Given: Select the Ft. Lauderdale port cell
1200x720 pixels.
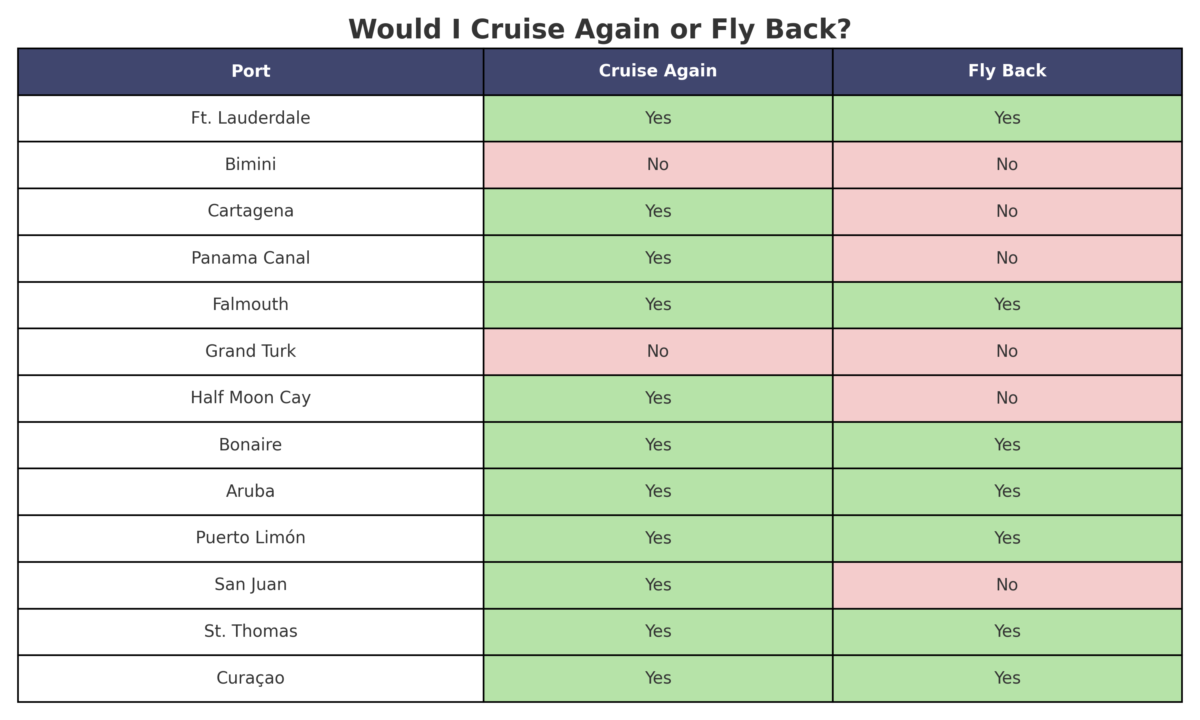Looking at the screenshot, I should point(250,118).
